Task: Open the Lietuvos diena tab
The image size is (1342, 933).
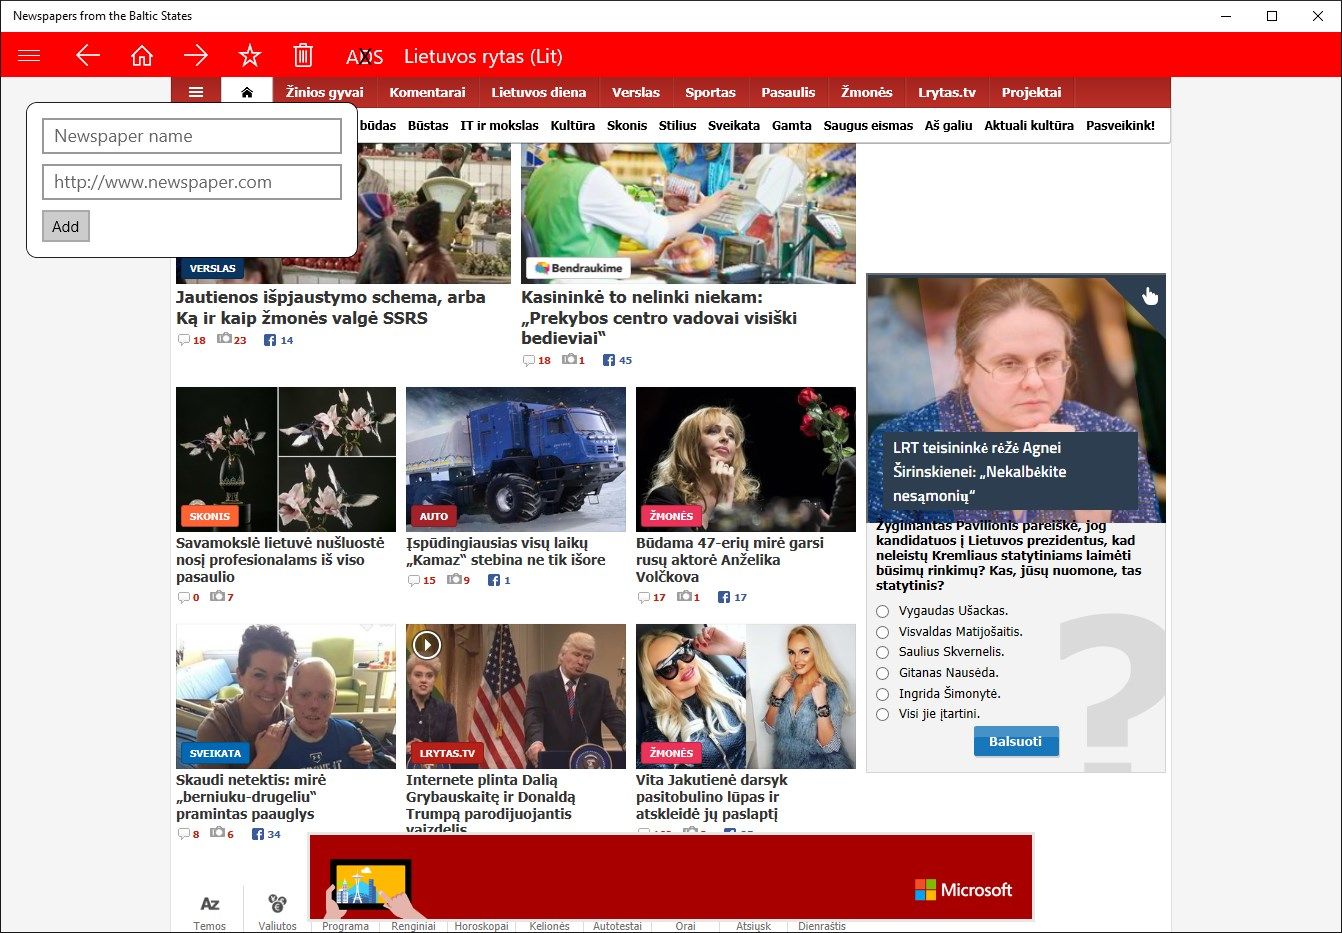Action: [539, 92]
